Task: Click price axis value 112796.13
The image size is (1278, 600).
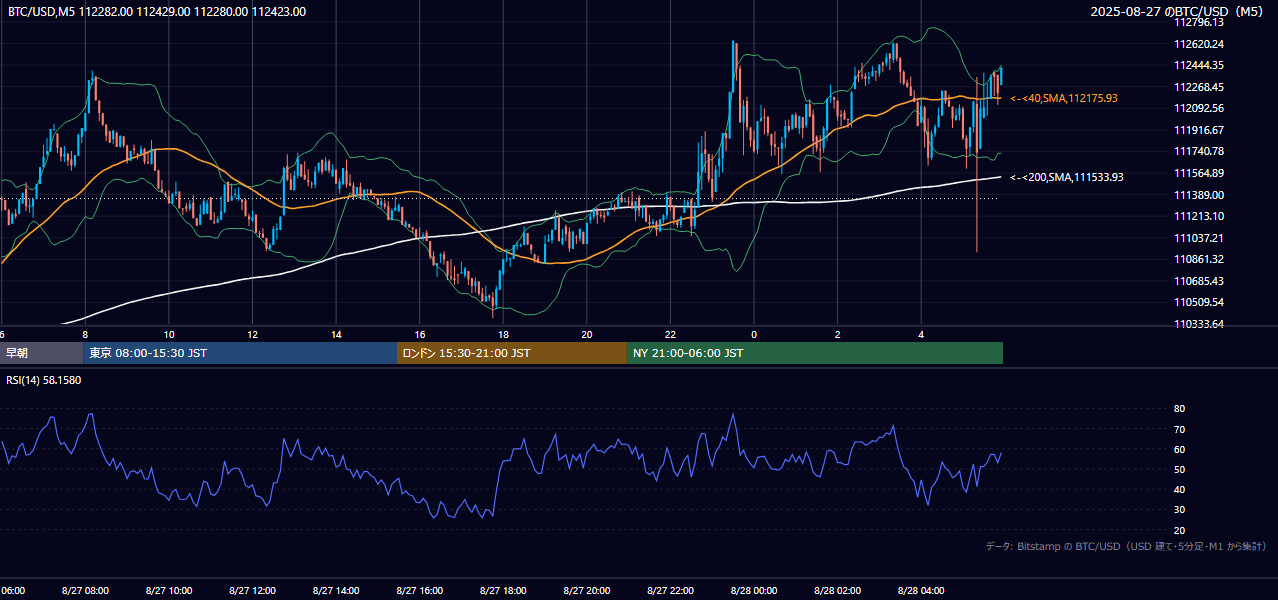Action: click(x=1199, y=22)
